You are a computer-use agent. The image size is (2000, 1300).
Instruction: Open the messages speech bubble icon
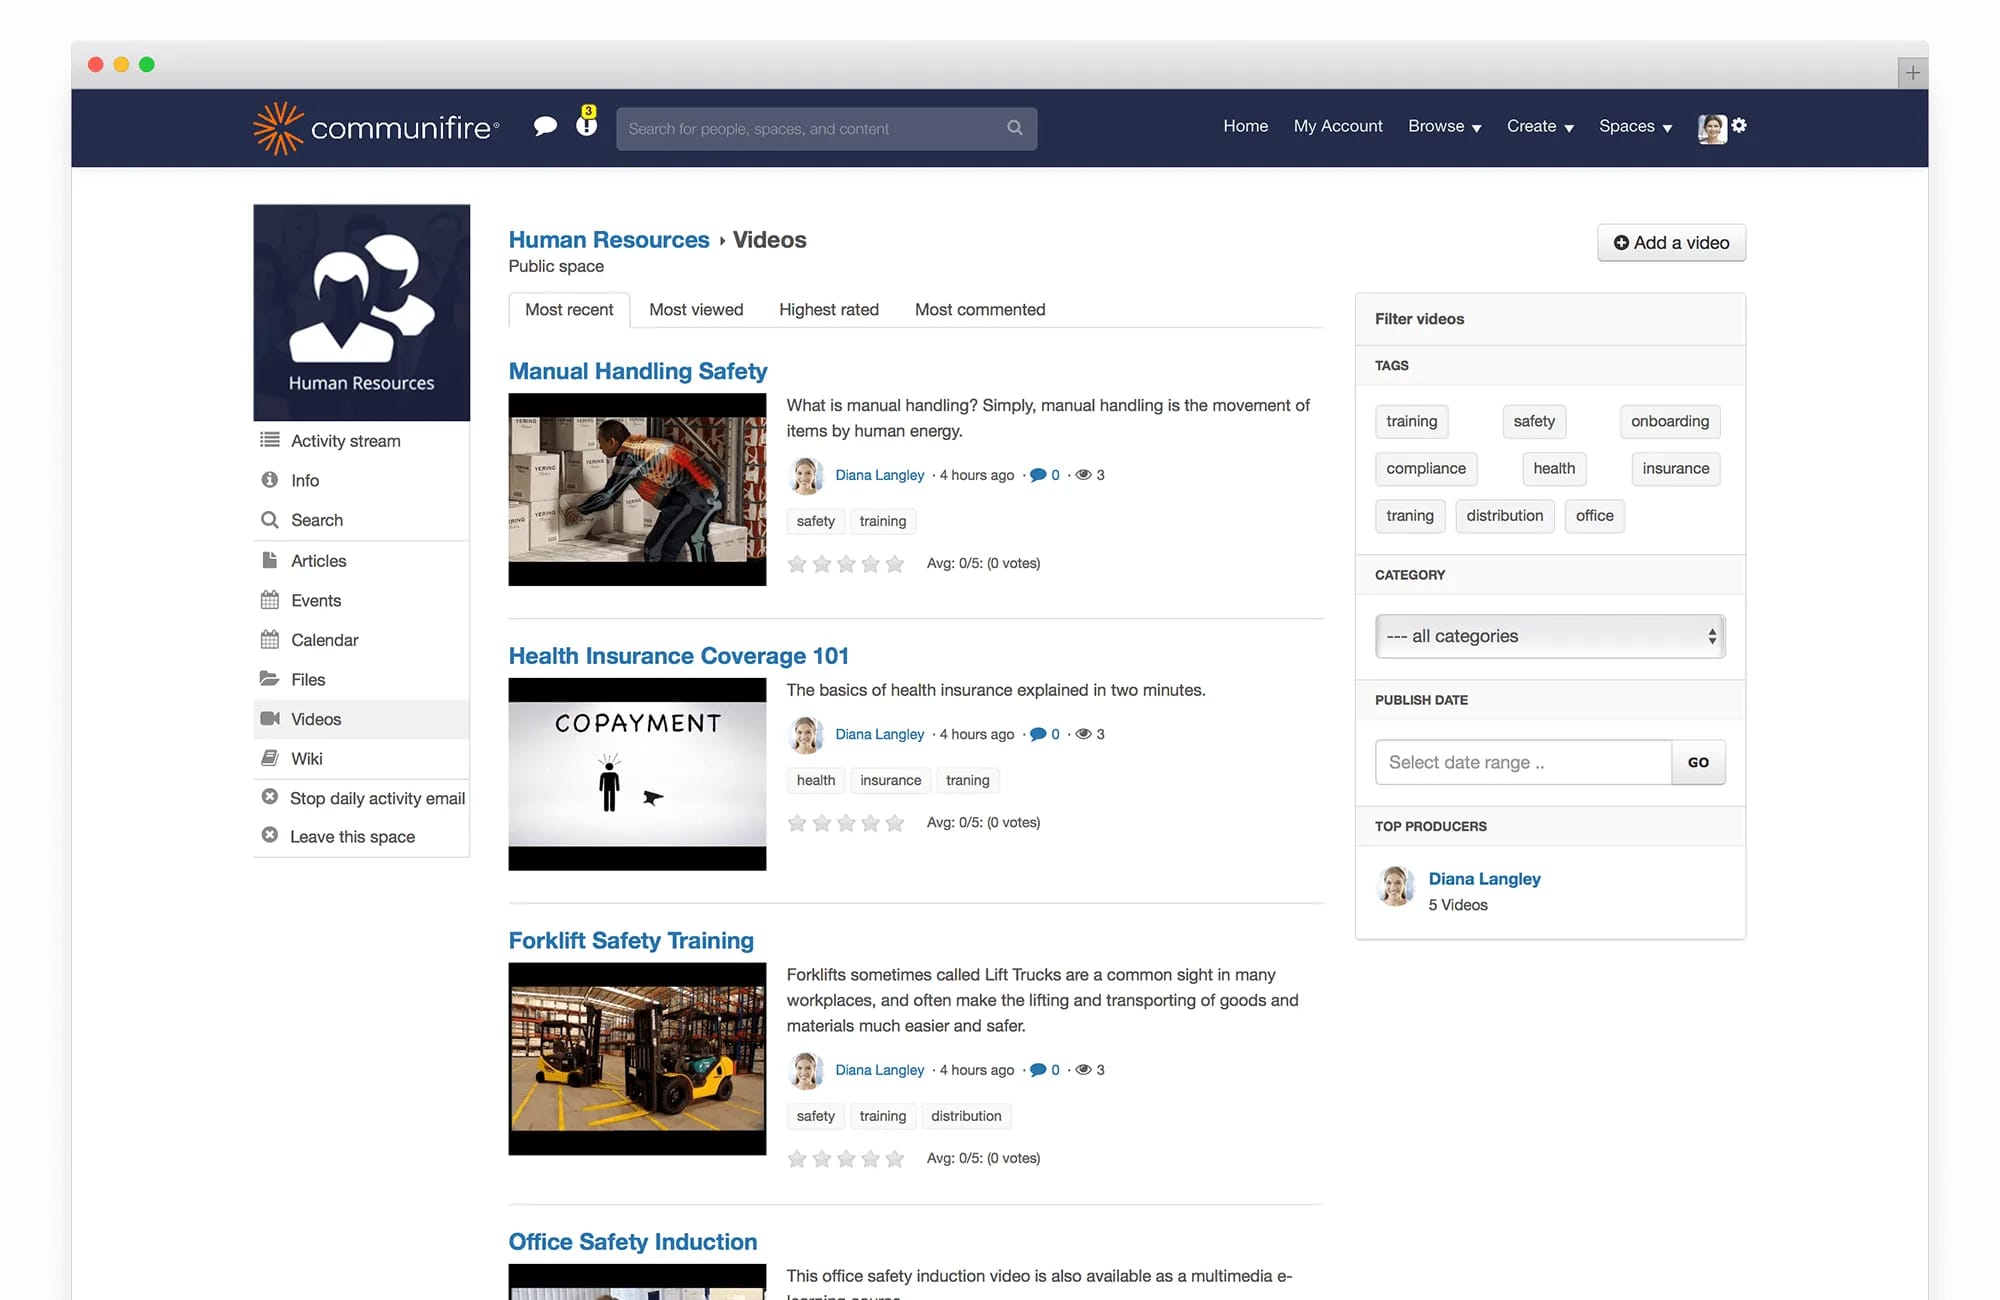pos(545,126)
